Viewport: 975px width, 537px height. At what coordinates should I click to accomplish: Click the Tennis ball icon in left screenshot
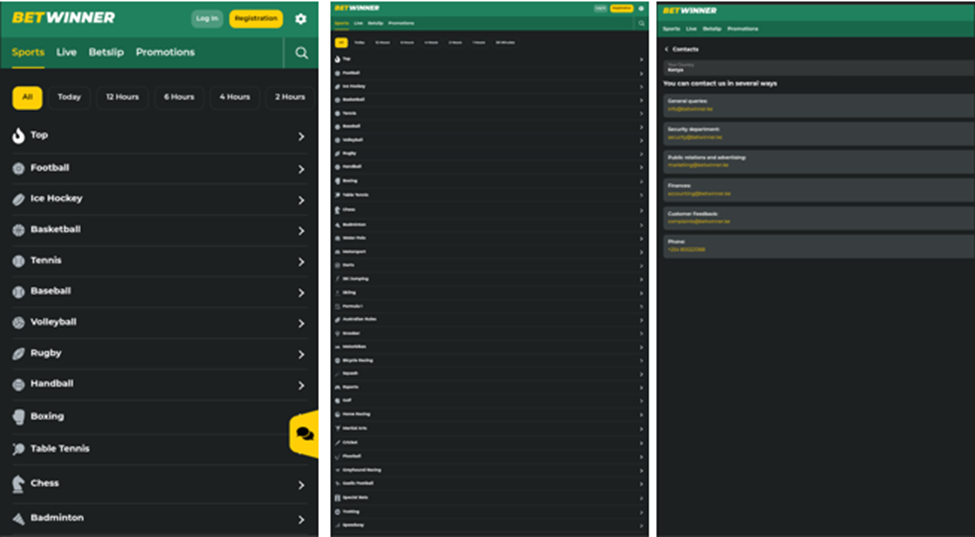[19, 261]
